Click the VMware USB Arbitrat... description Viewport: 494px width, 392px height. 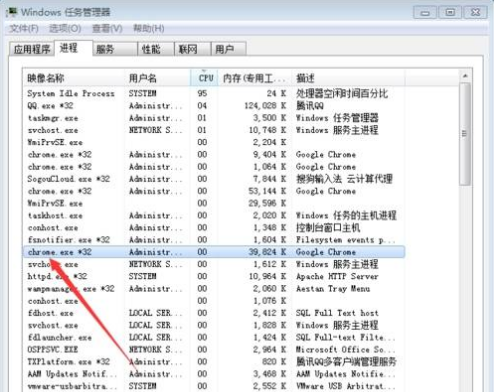tap(346, 386)
